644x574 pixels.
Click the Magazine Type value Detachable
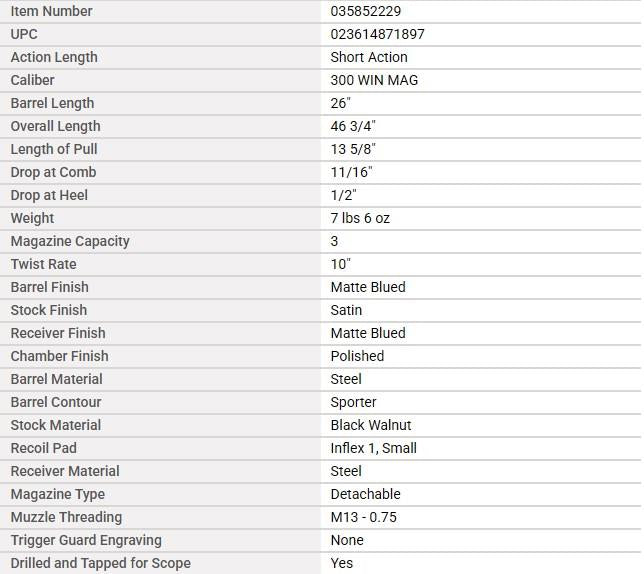366,494
